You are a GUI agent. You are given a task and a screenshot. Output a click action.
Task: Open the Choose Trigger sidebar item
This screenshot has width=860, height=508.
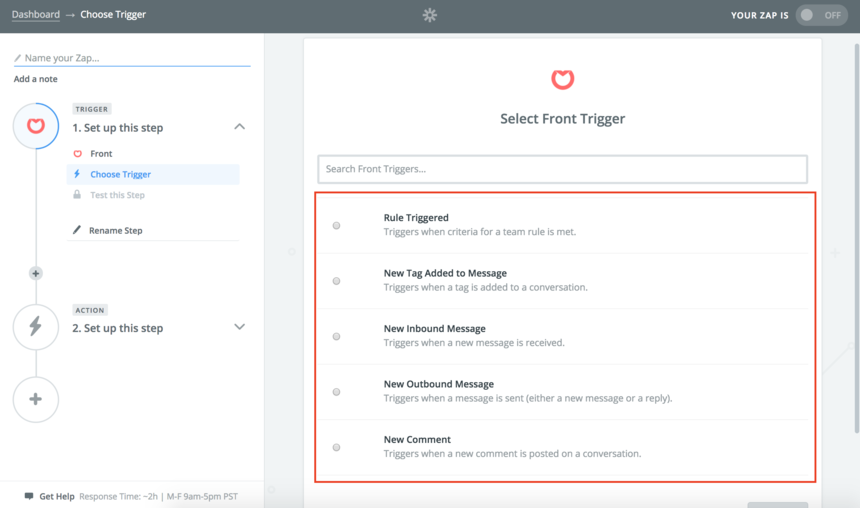[x=153, y=174]
